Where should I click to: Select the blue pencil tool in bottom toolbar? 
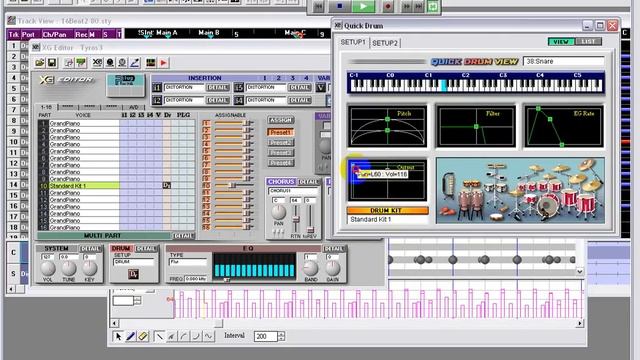(131, 336)
